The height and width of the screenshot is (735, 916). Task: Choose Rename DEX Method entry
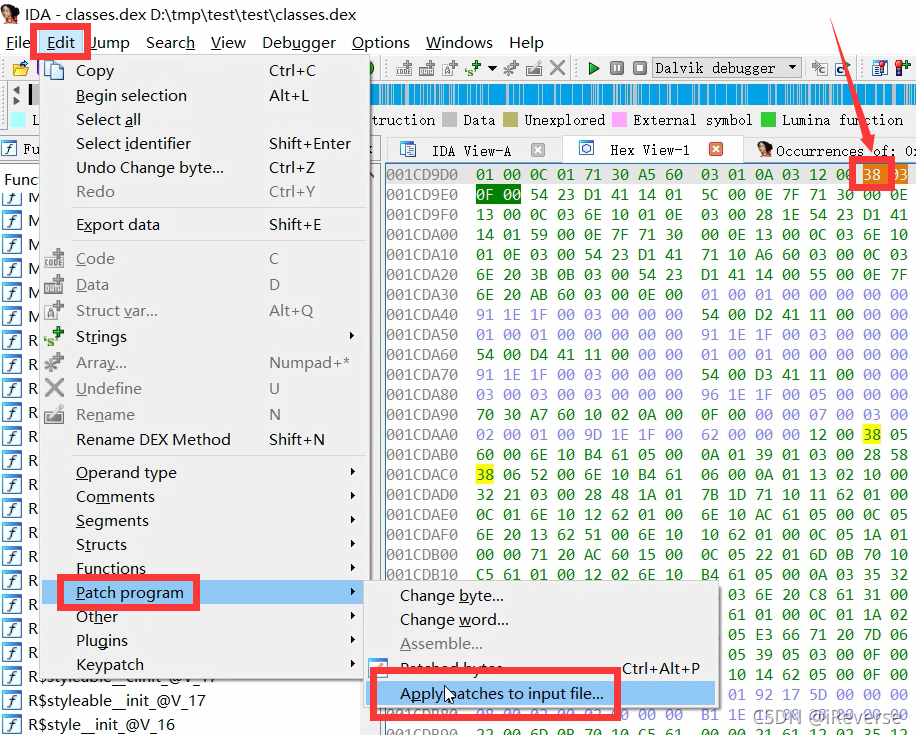point(204,439)
